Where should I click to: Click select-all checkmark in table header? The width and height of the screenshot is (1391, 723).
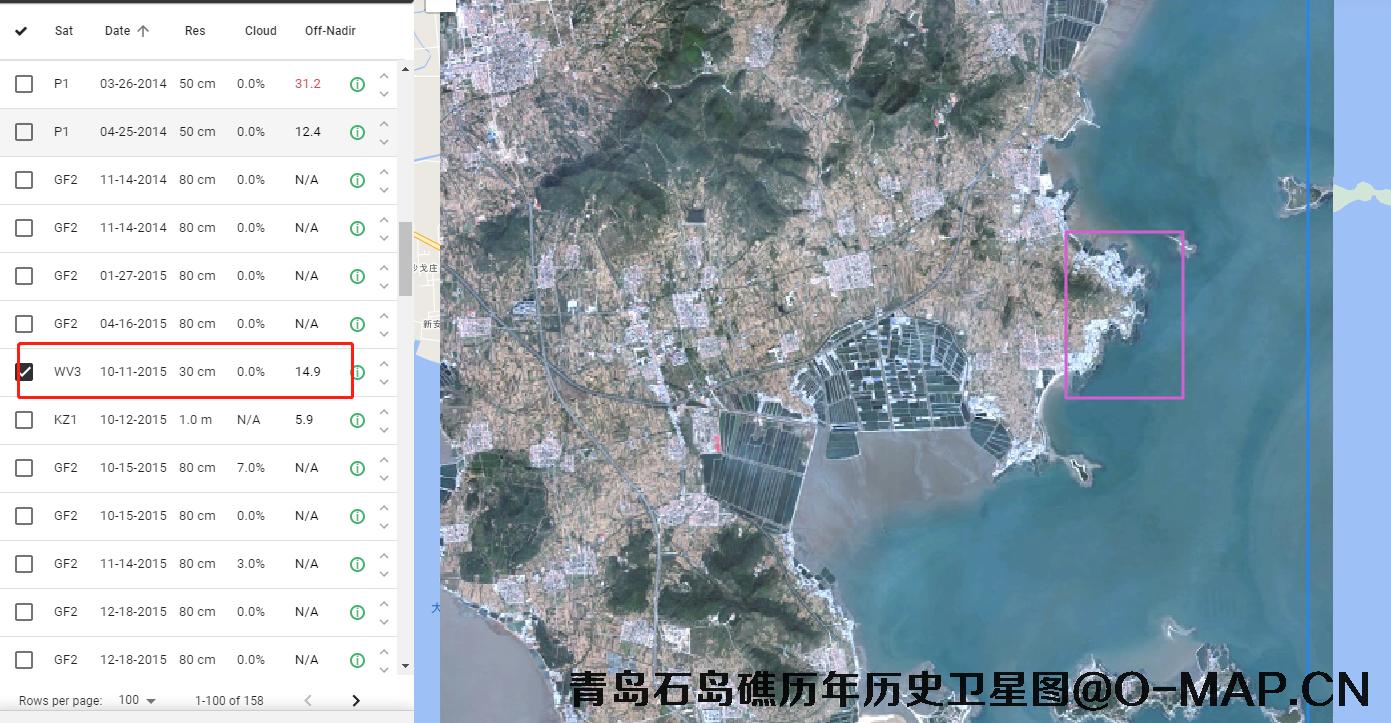tap(21, 31)
